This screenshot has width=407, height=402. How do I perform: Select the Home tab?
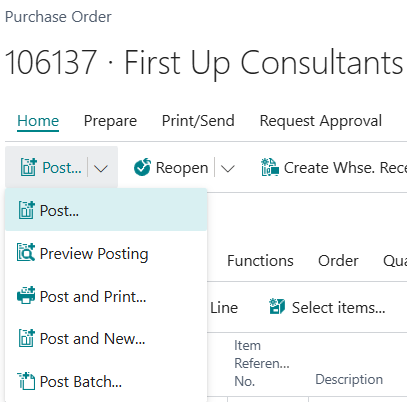(x=38, y=121)
